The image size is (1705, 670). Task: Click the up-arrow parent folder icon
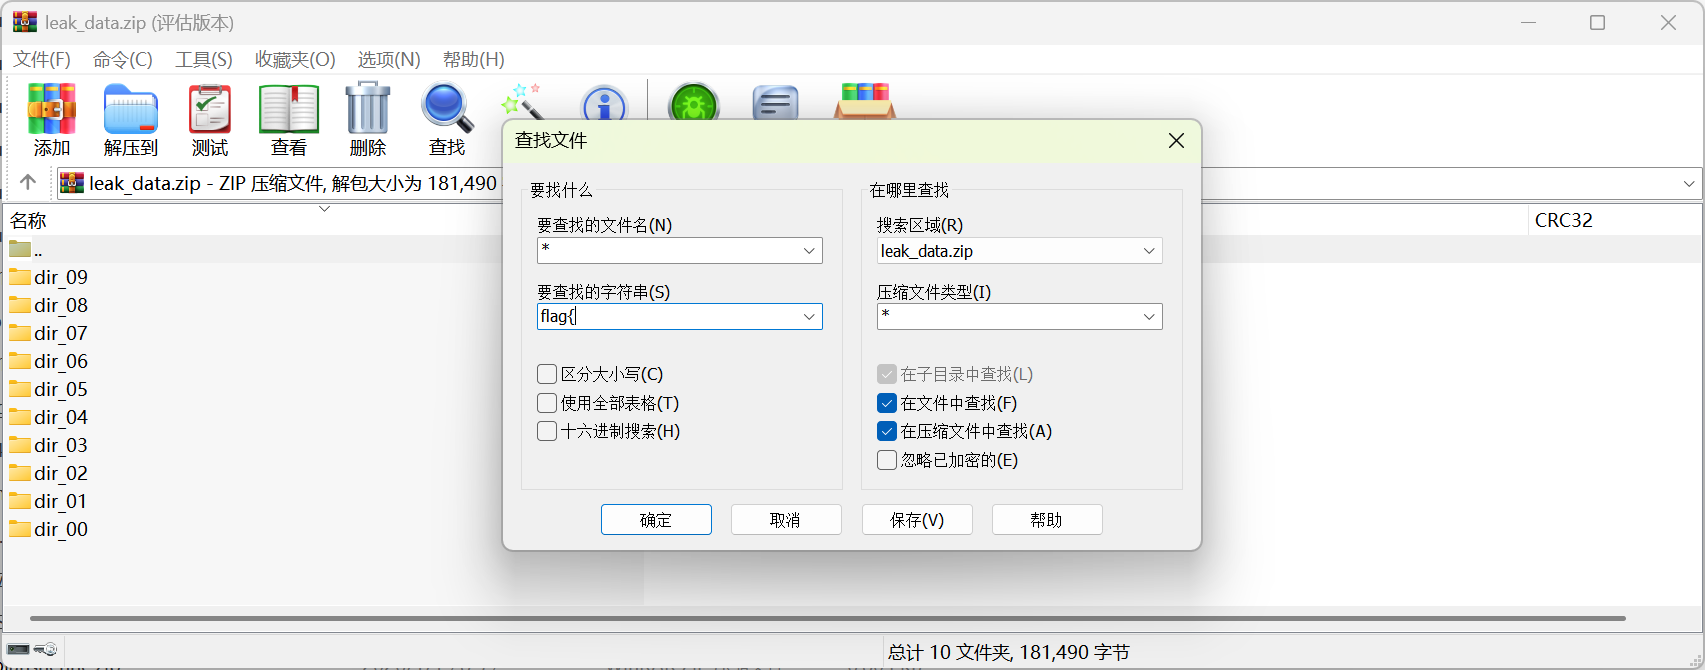pos(28,182)
